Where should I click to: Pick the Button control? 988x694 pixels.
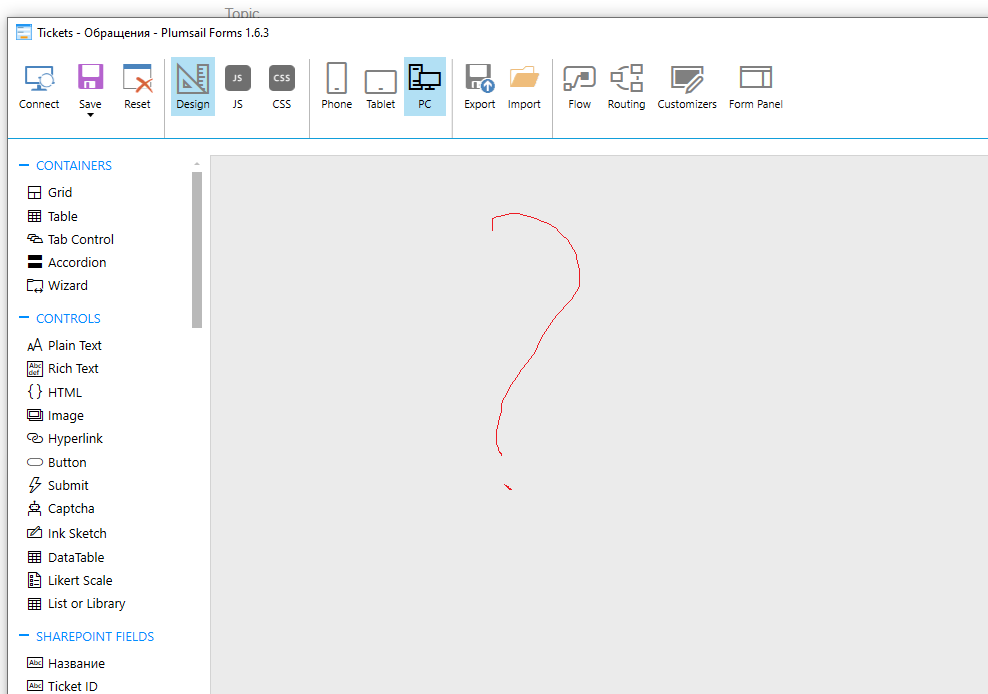click(57, 462)
